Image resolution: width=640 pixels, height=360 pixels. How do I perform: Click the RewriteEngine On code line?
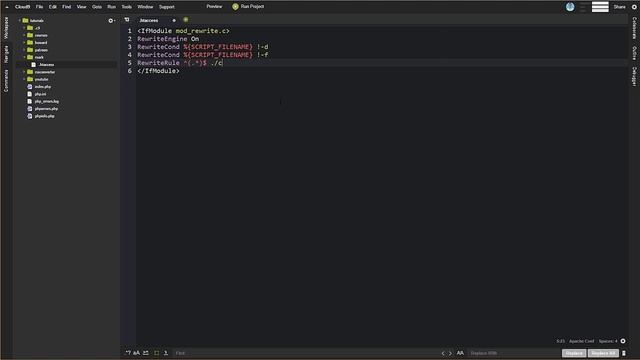168,39
